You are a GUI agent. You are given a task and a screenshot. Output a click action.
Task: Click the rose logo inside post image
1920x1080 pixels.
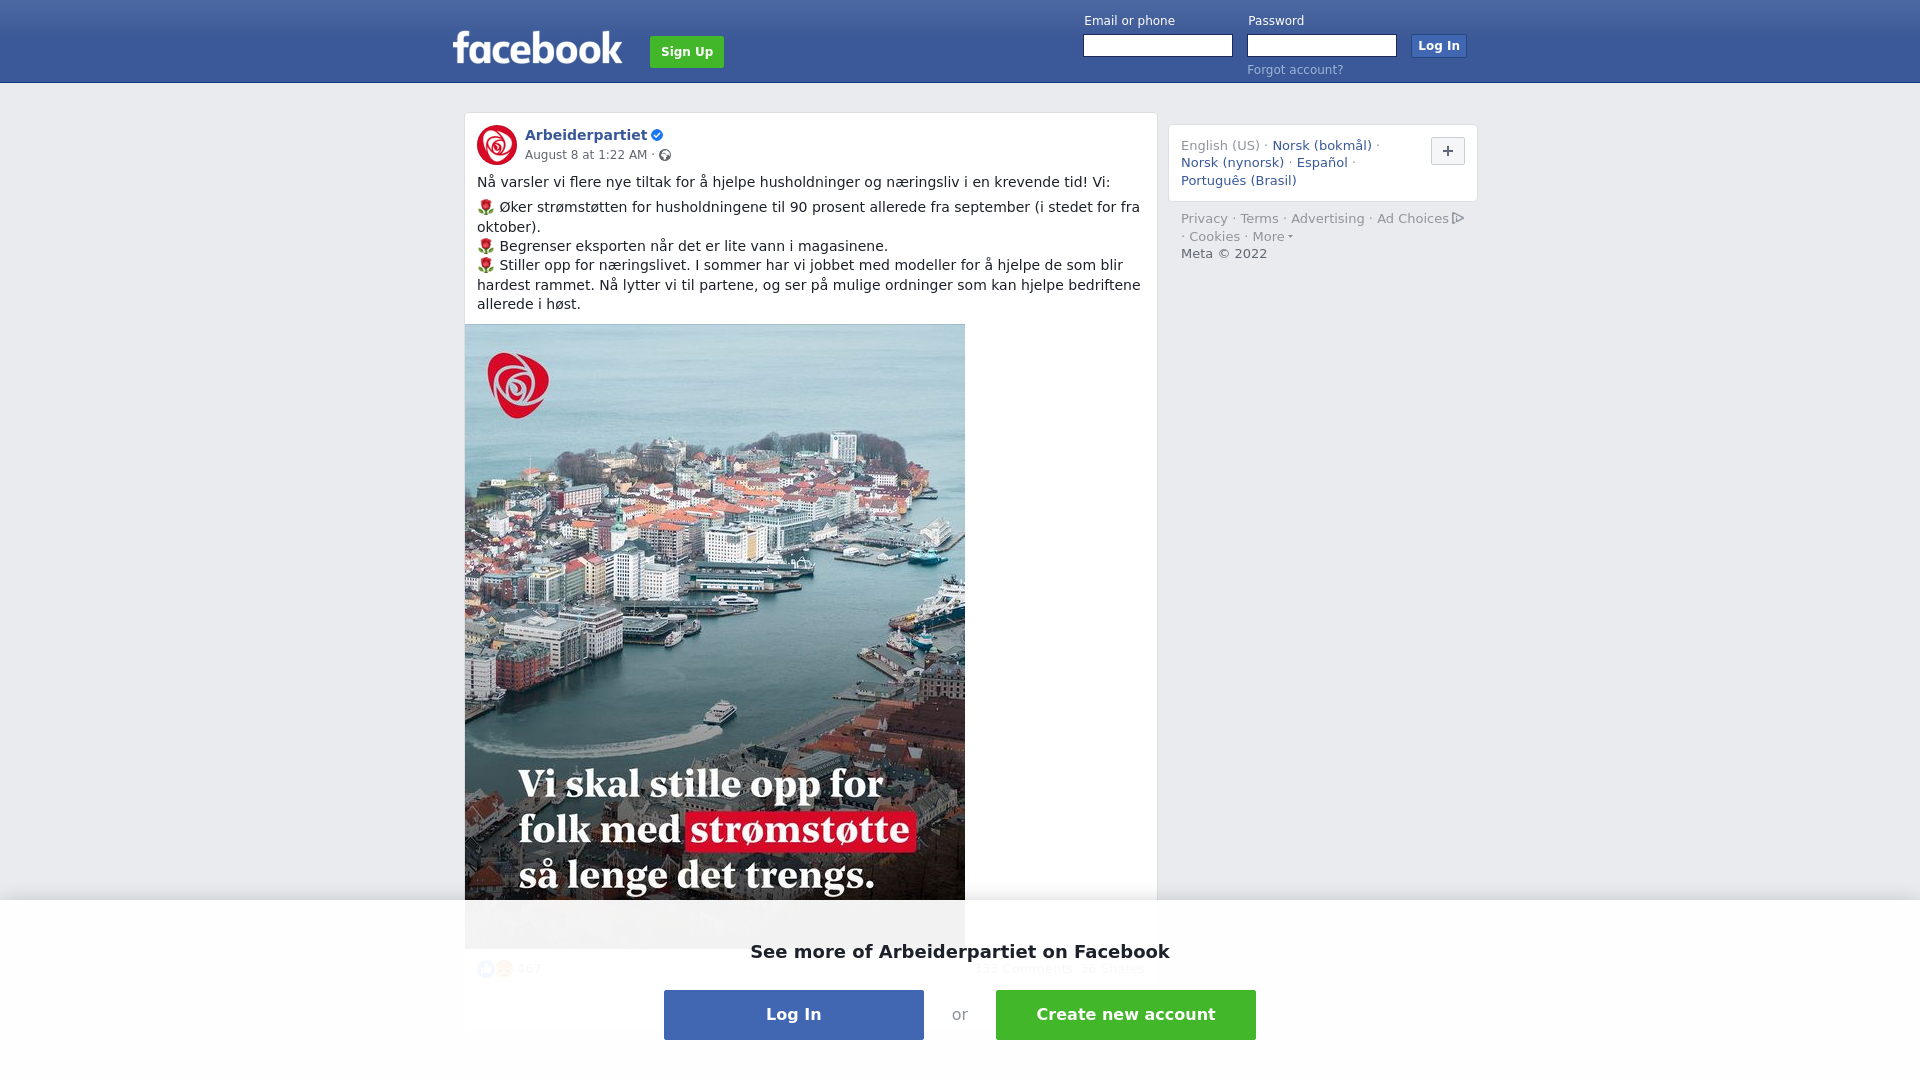518,385
